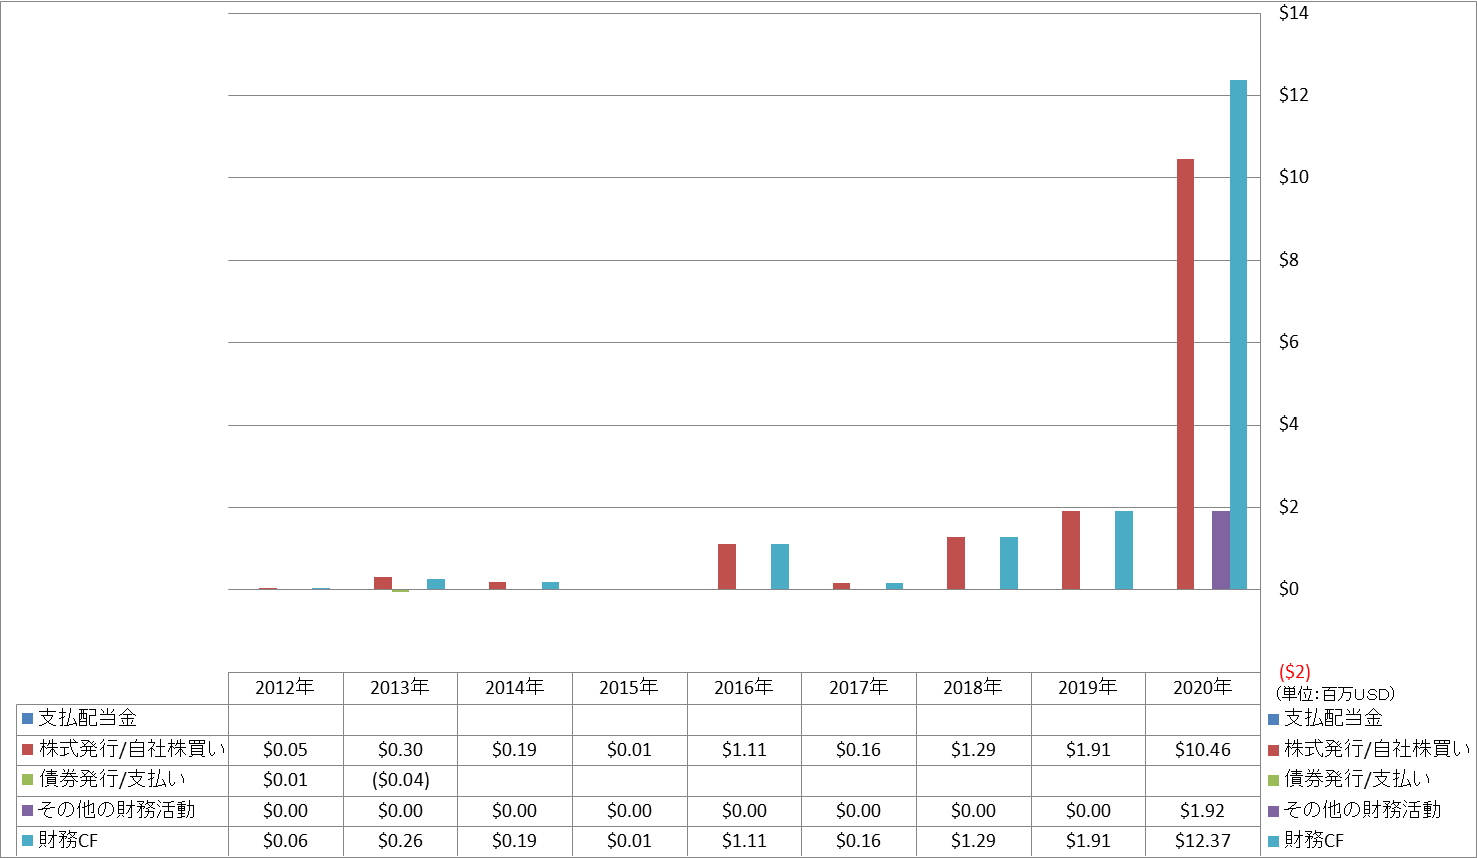The height and width of the screenshot is (858, 1477).
Task: Select the purple 2020 その他の財務活動 bar
Action: [1221, 550]
